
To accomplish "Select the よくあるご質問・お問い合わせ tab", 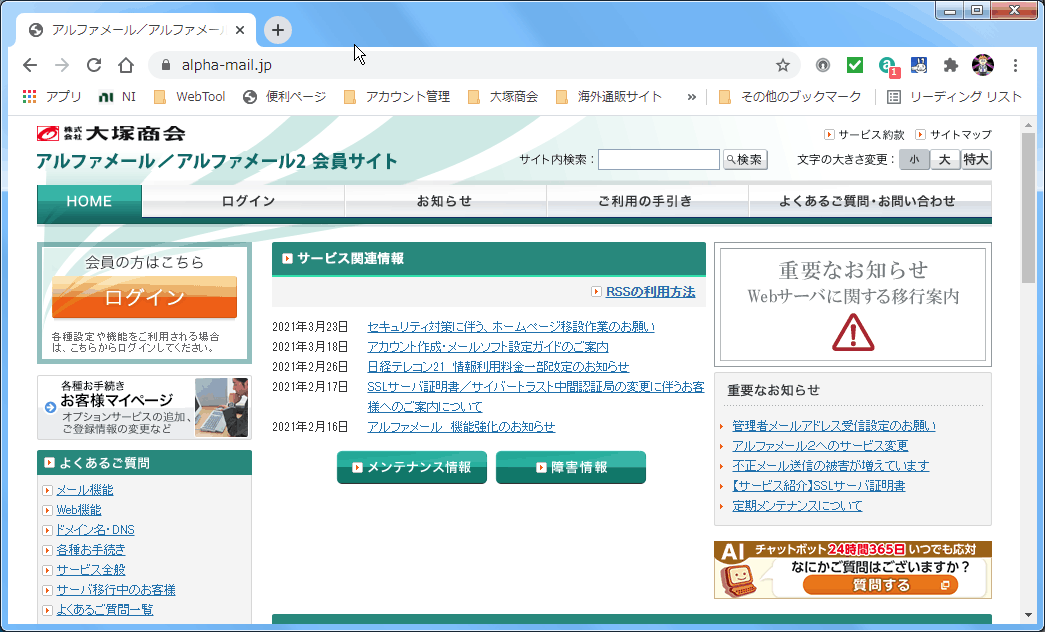I will 870,201.
